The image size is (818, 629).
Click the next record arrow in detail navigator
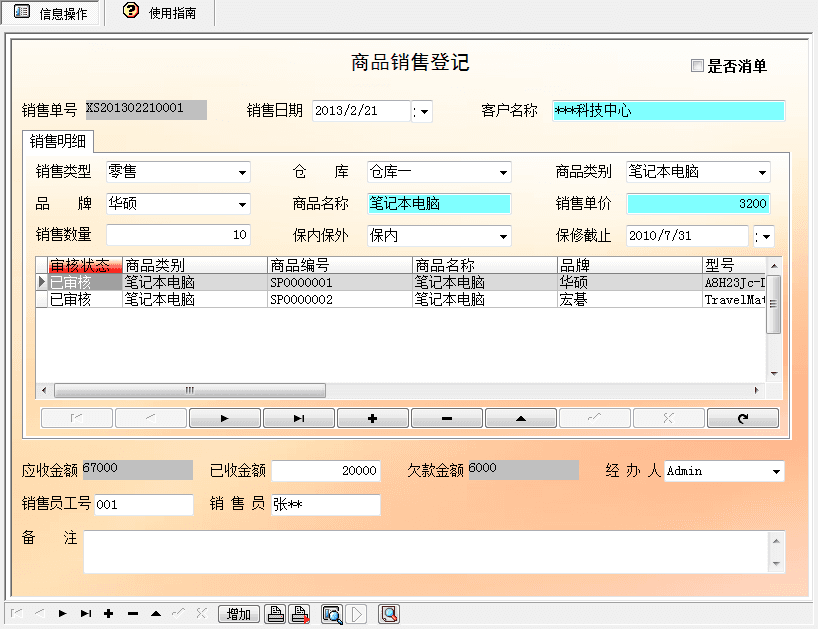[x=225, y=418]
